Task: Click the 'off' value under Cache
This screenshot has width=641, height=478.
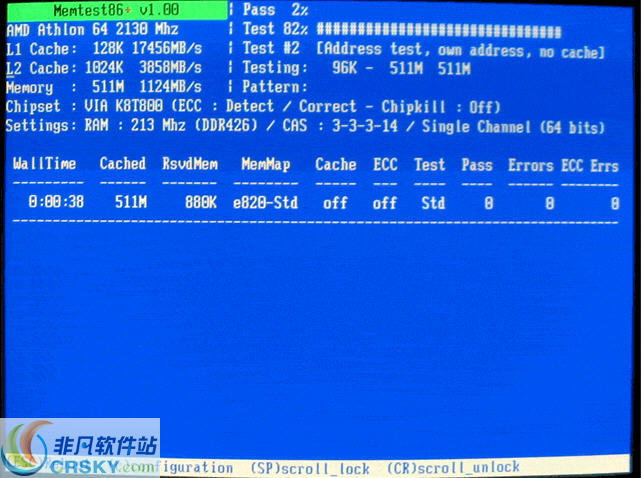Action: pos(335,203)
